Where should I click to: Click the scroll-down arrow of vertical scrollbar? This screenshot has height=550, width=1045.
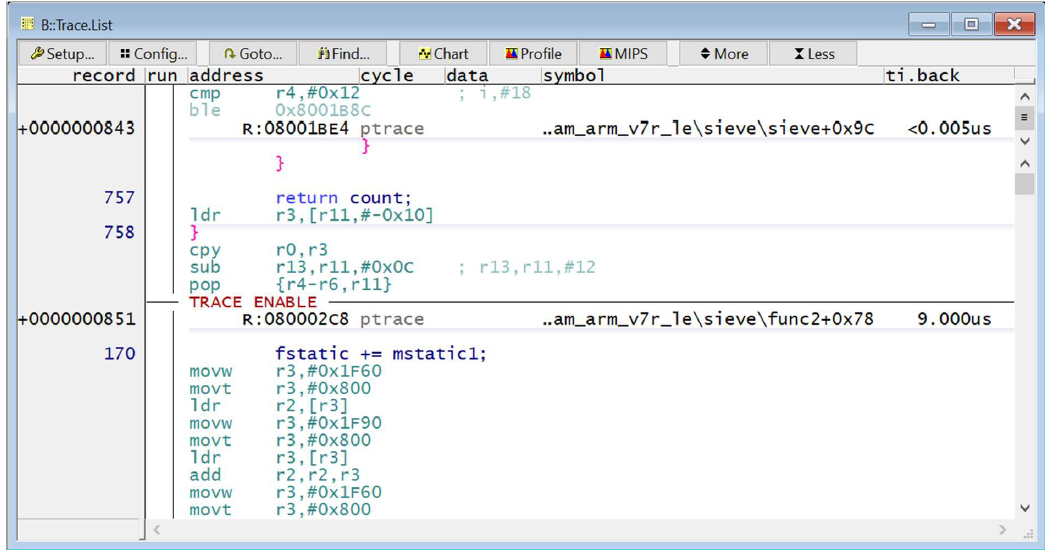pyautogui.click(x=1024, y=508)
